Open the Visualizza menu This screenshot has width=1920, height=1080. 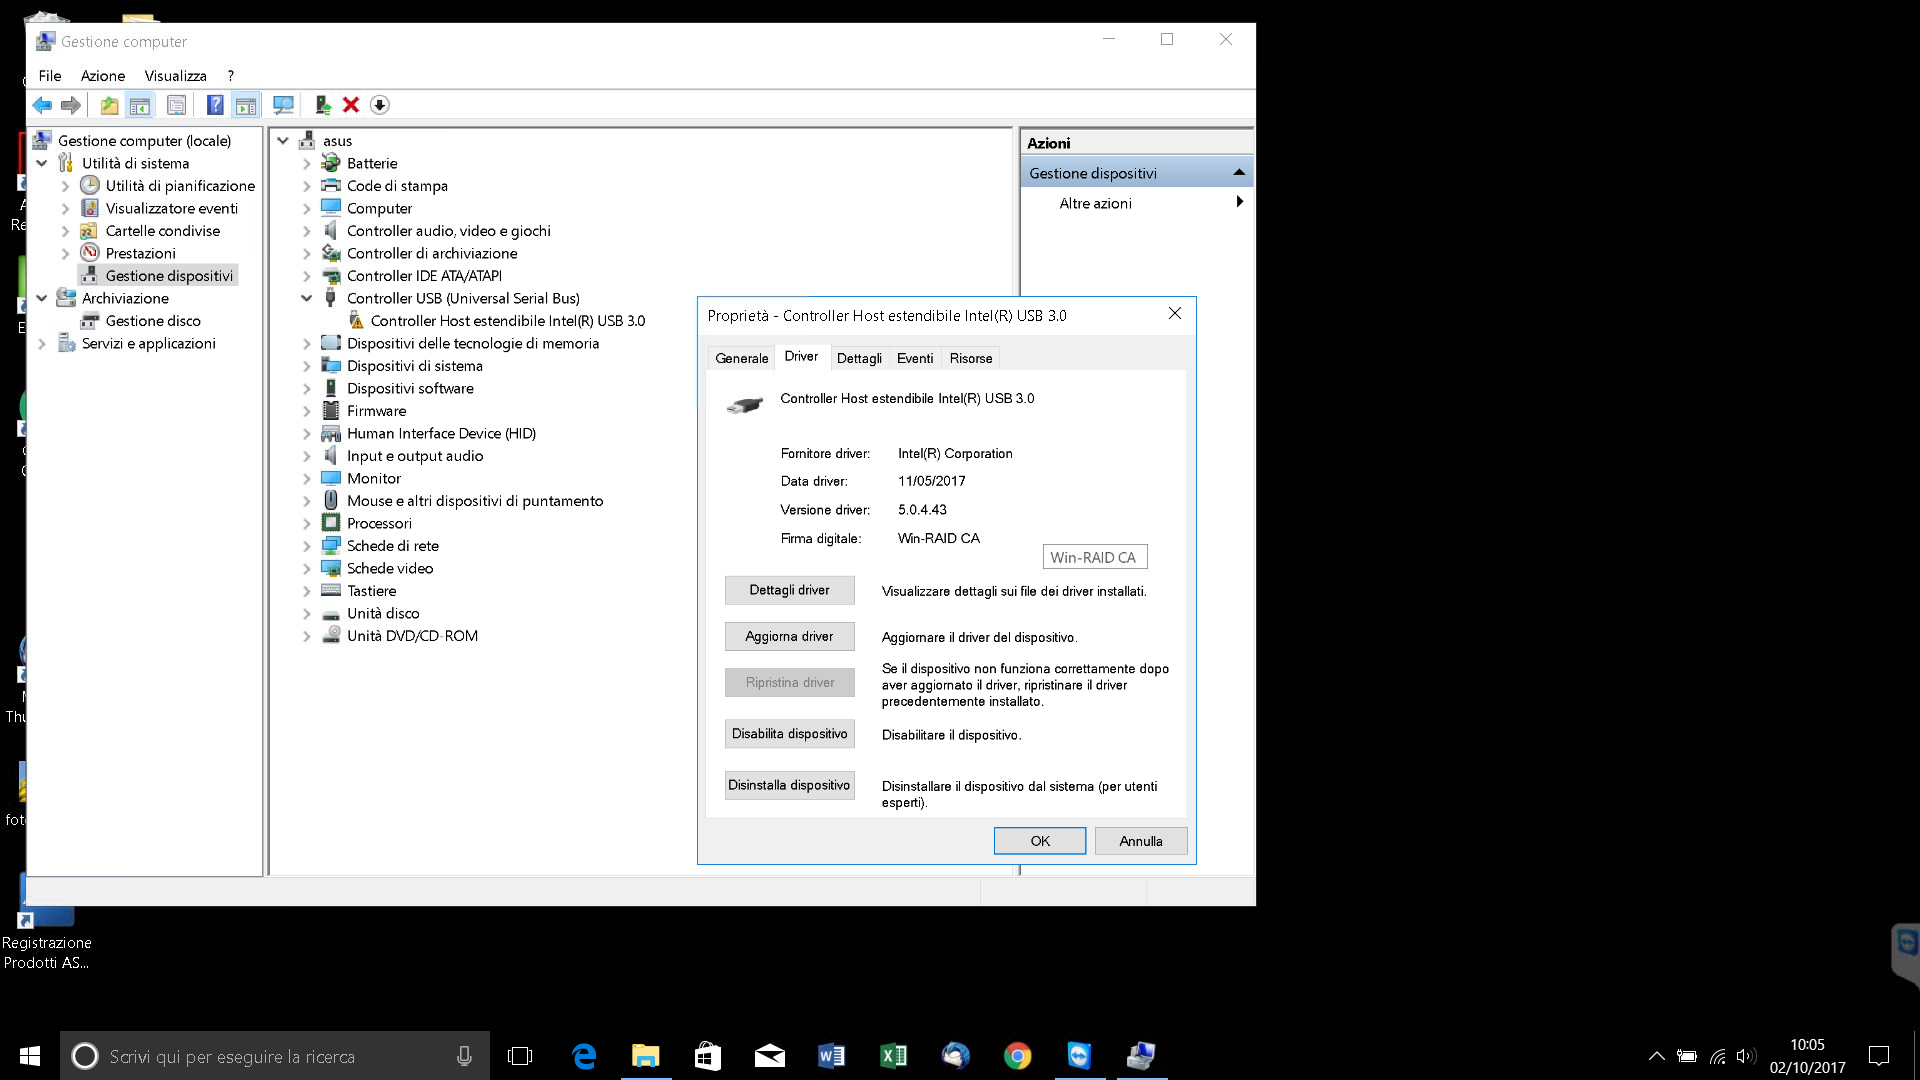pyautogui.click(x=175, y=76)
